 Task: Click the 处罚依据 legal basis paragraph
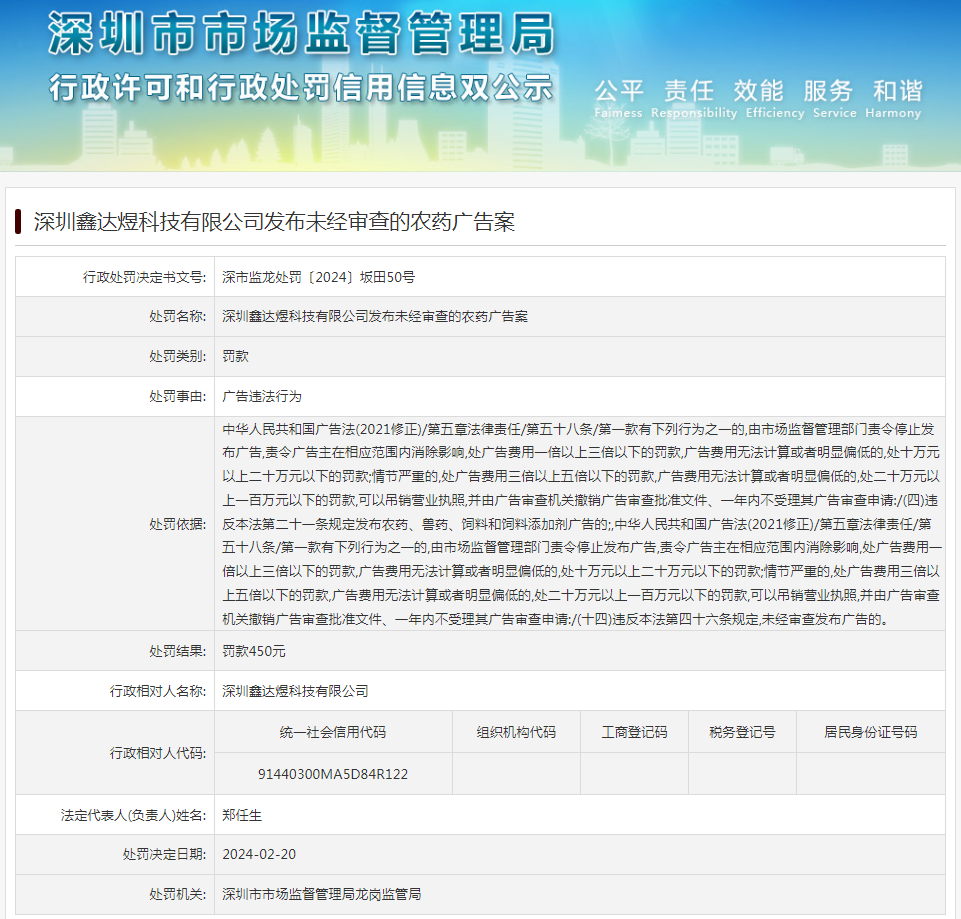click(x=580, y=523)
